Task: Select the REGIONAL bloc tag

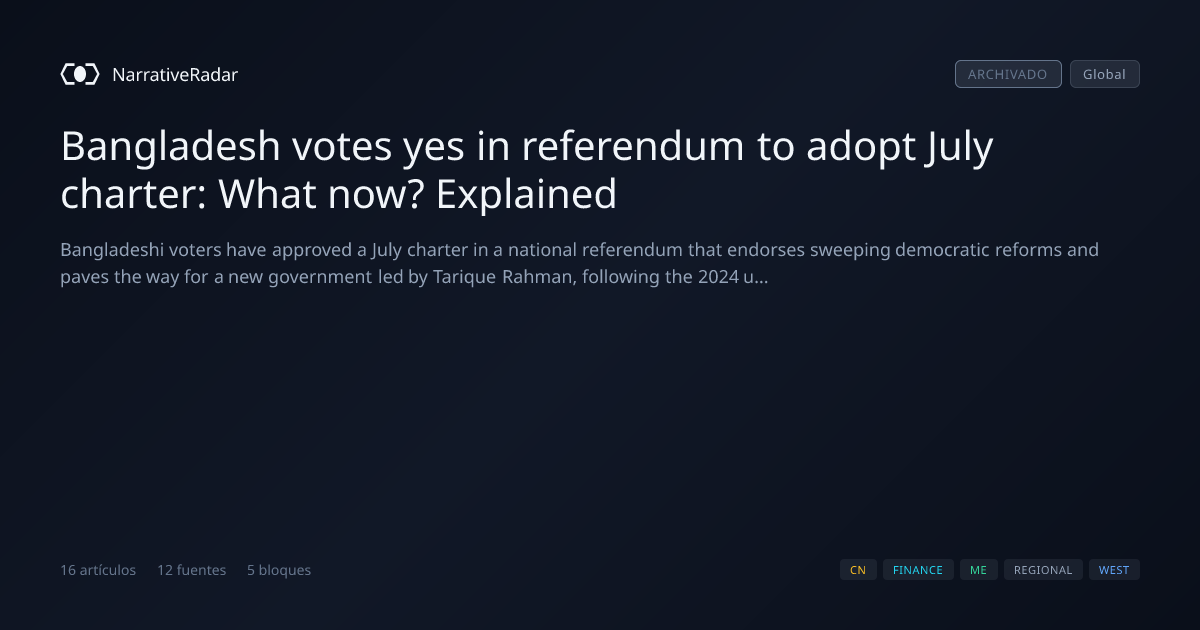Action: click(x=1043, y=570)
